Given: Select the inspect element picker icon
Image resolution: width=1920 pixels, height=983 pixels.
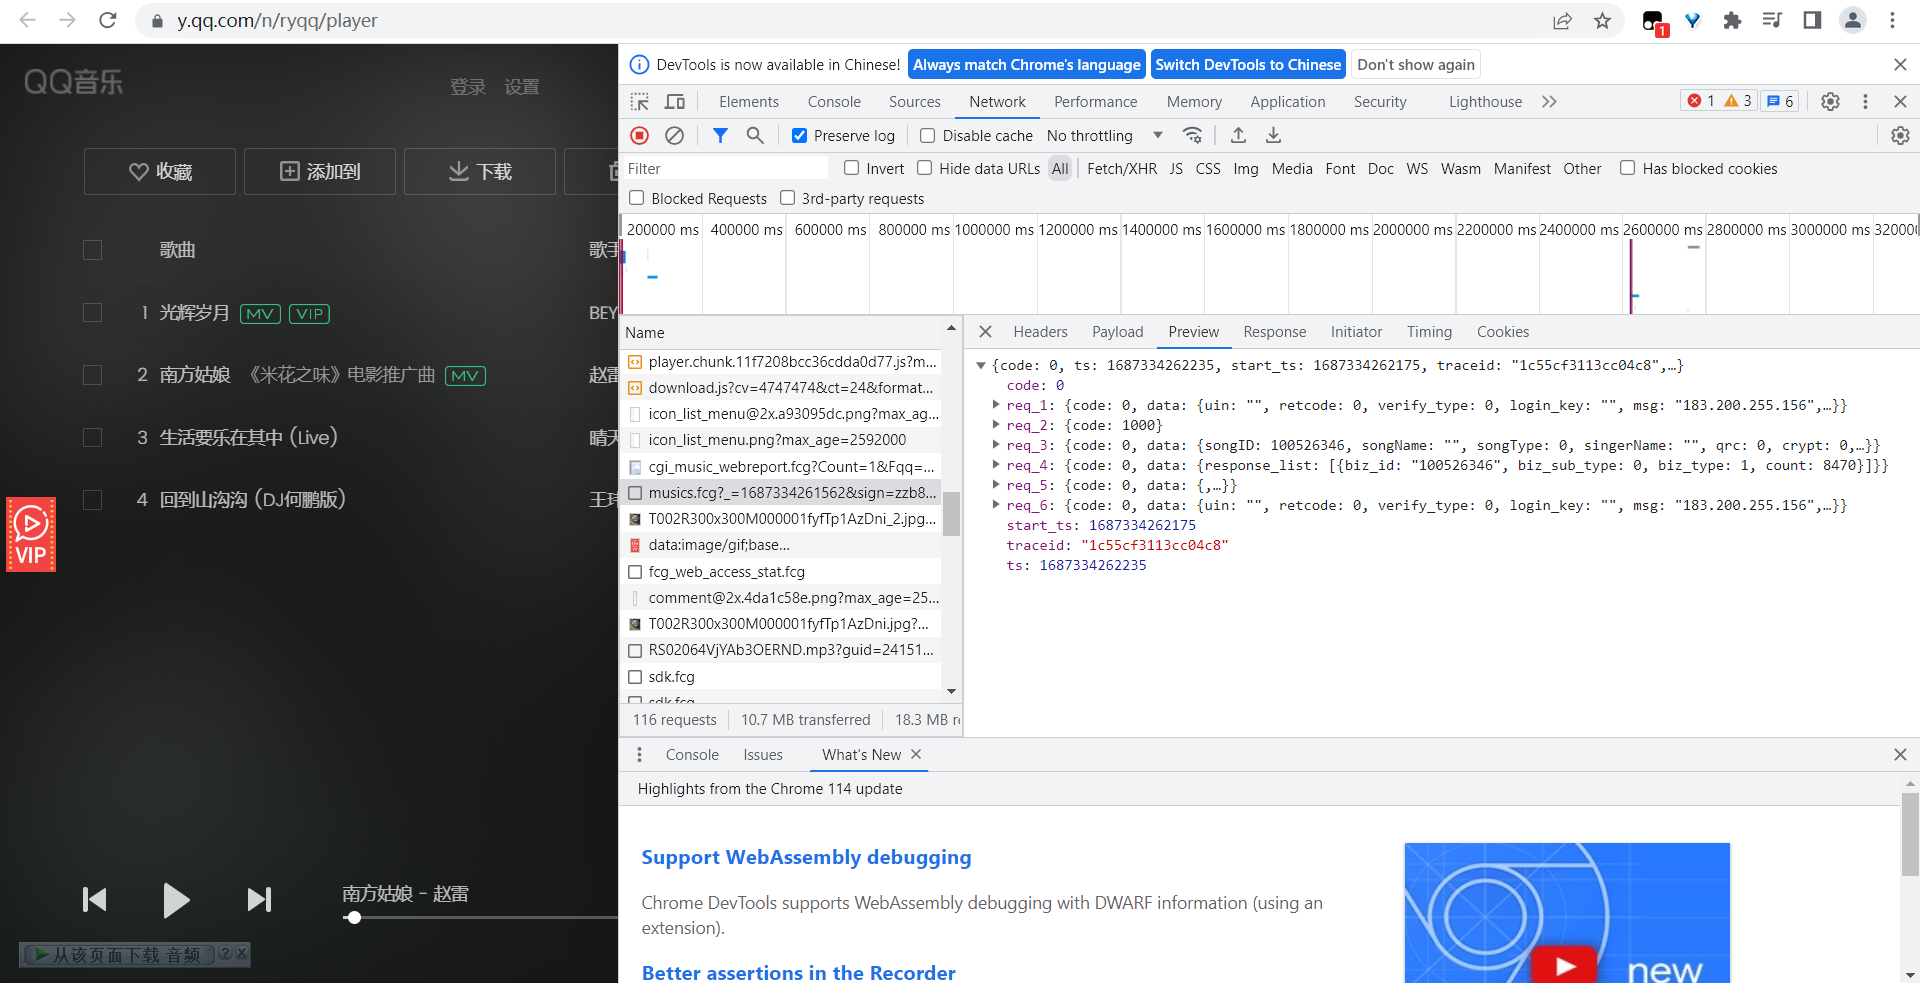Looking at the screenshot, I should [640, 102].
